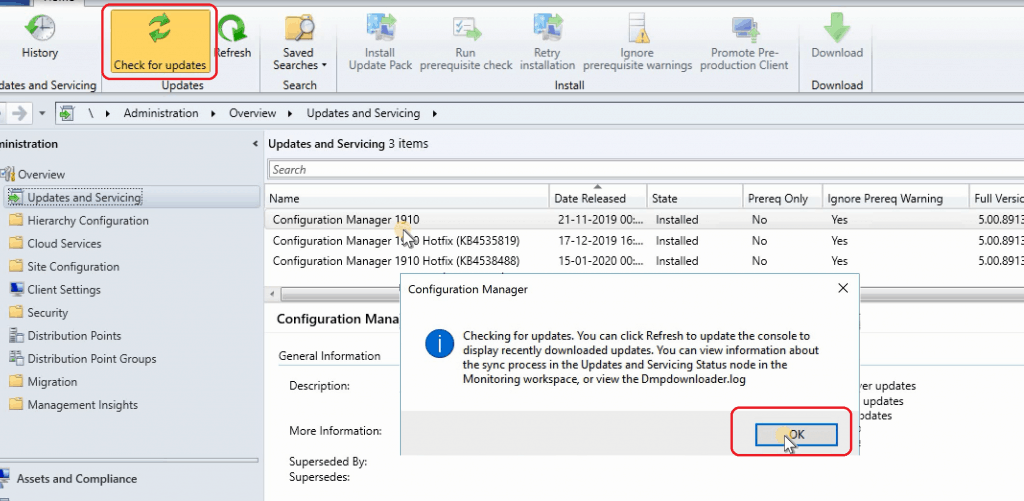This screenshot has height=501, width=1024.
Task: Expand arrow after Updates and Servicing breadcrumb
Action: (x=434, y=114)
